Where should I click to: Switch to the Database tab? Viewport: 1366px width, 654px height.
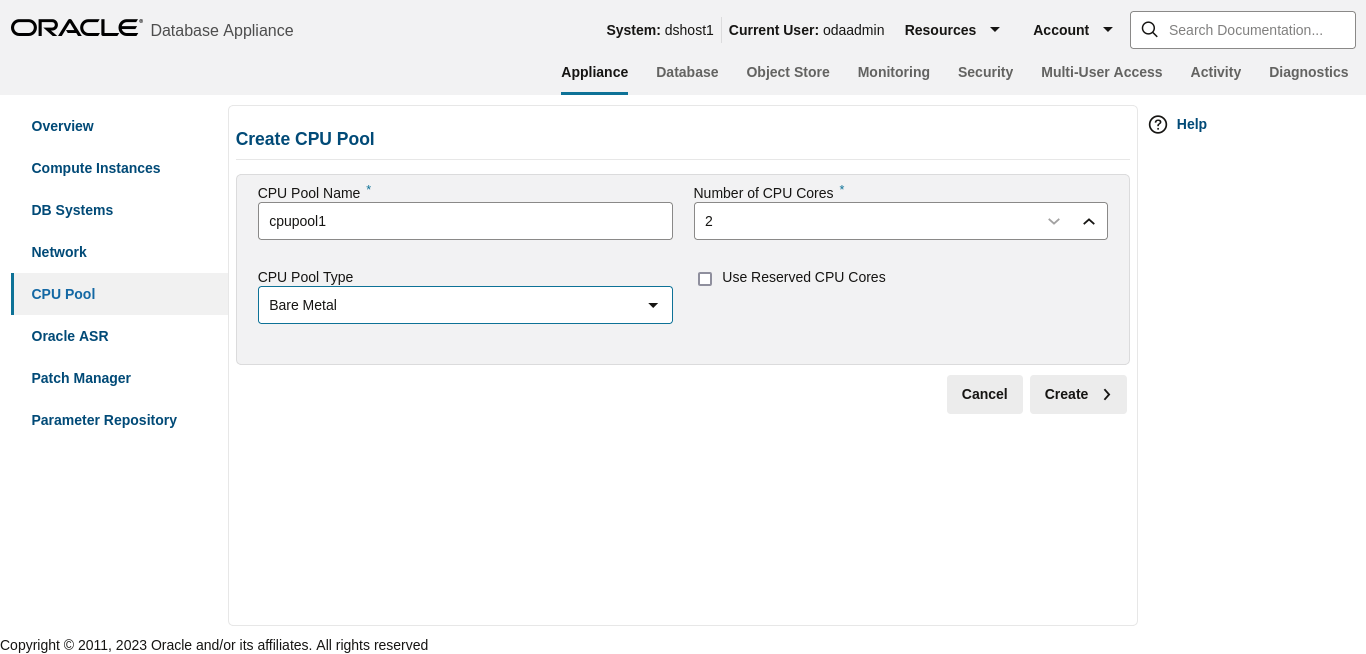pyautogui.click(x=687, y=72)
